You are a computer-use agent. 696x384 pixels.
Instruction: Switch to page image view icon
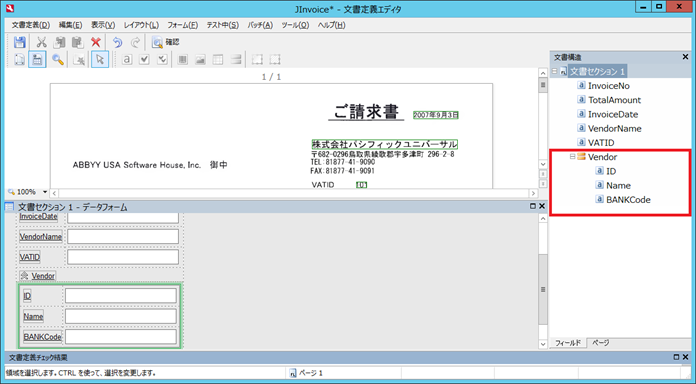[x=20, y=59]
